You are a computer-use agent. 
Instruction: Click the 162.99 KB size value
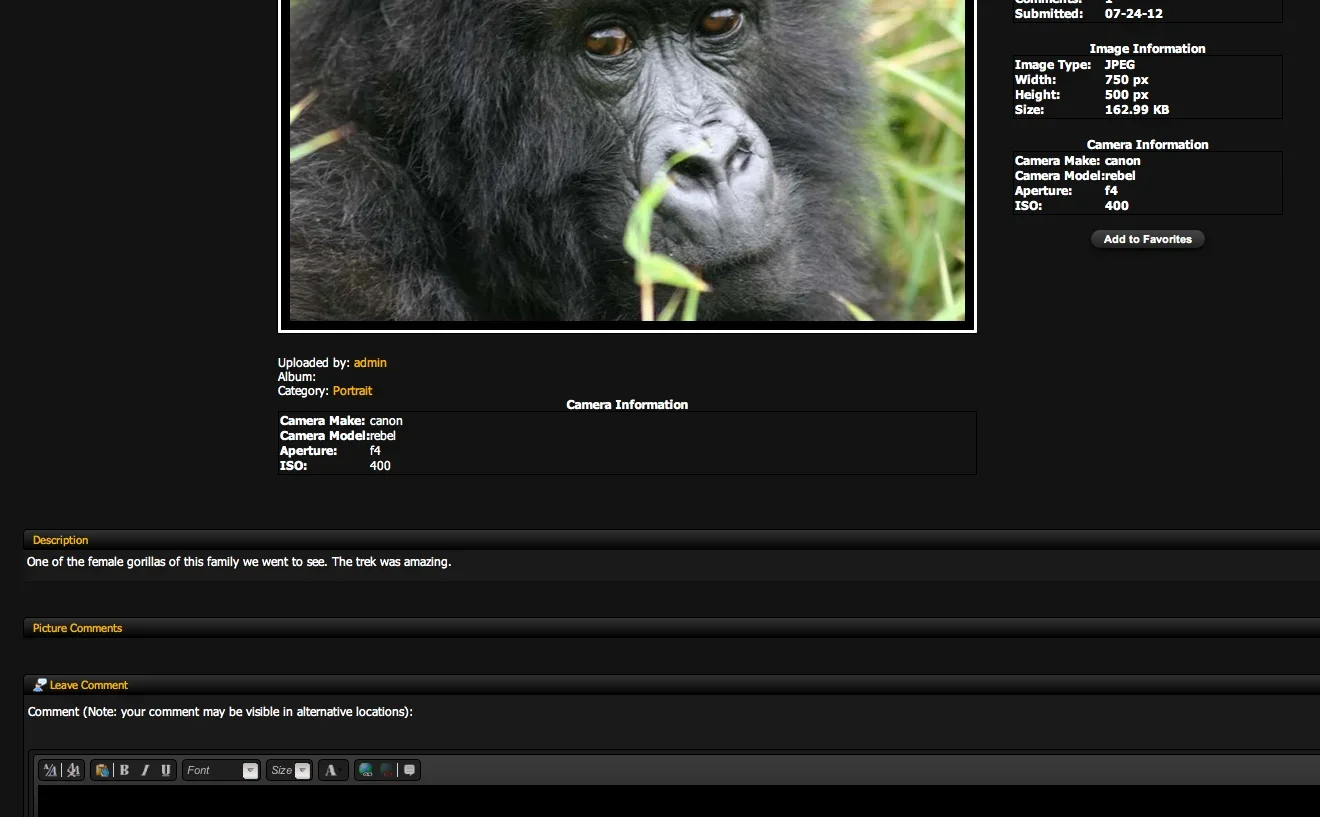pyautogui.click(x=1137, y=110)
